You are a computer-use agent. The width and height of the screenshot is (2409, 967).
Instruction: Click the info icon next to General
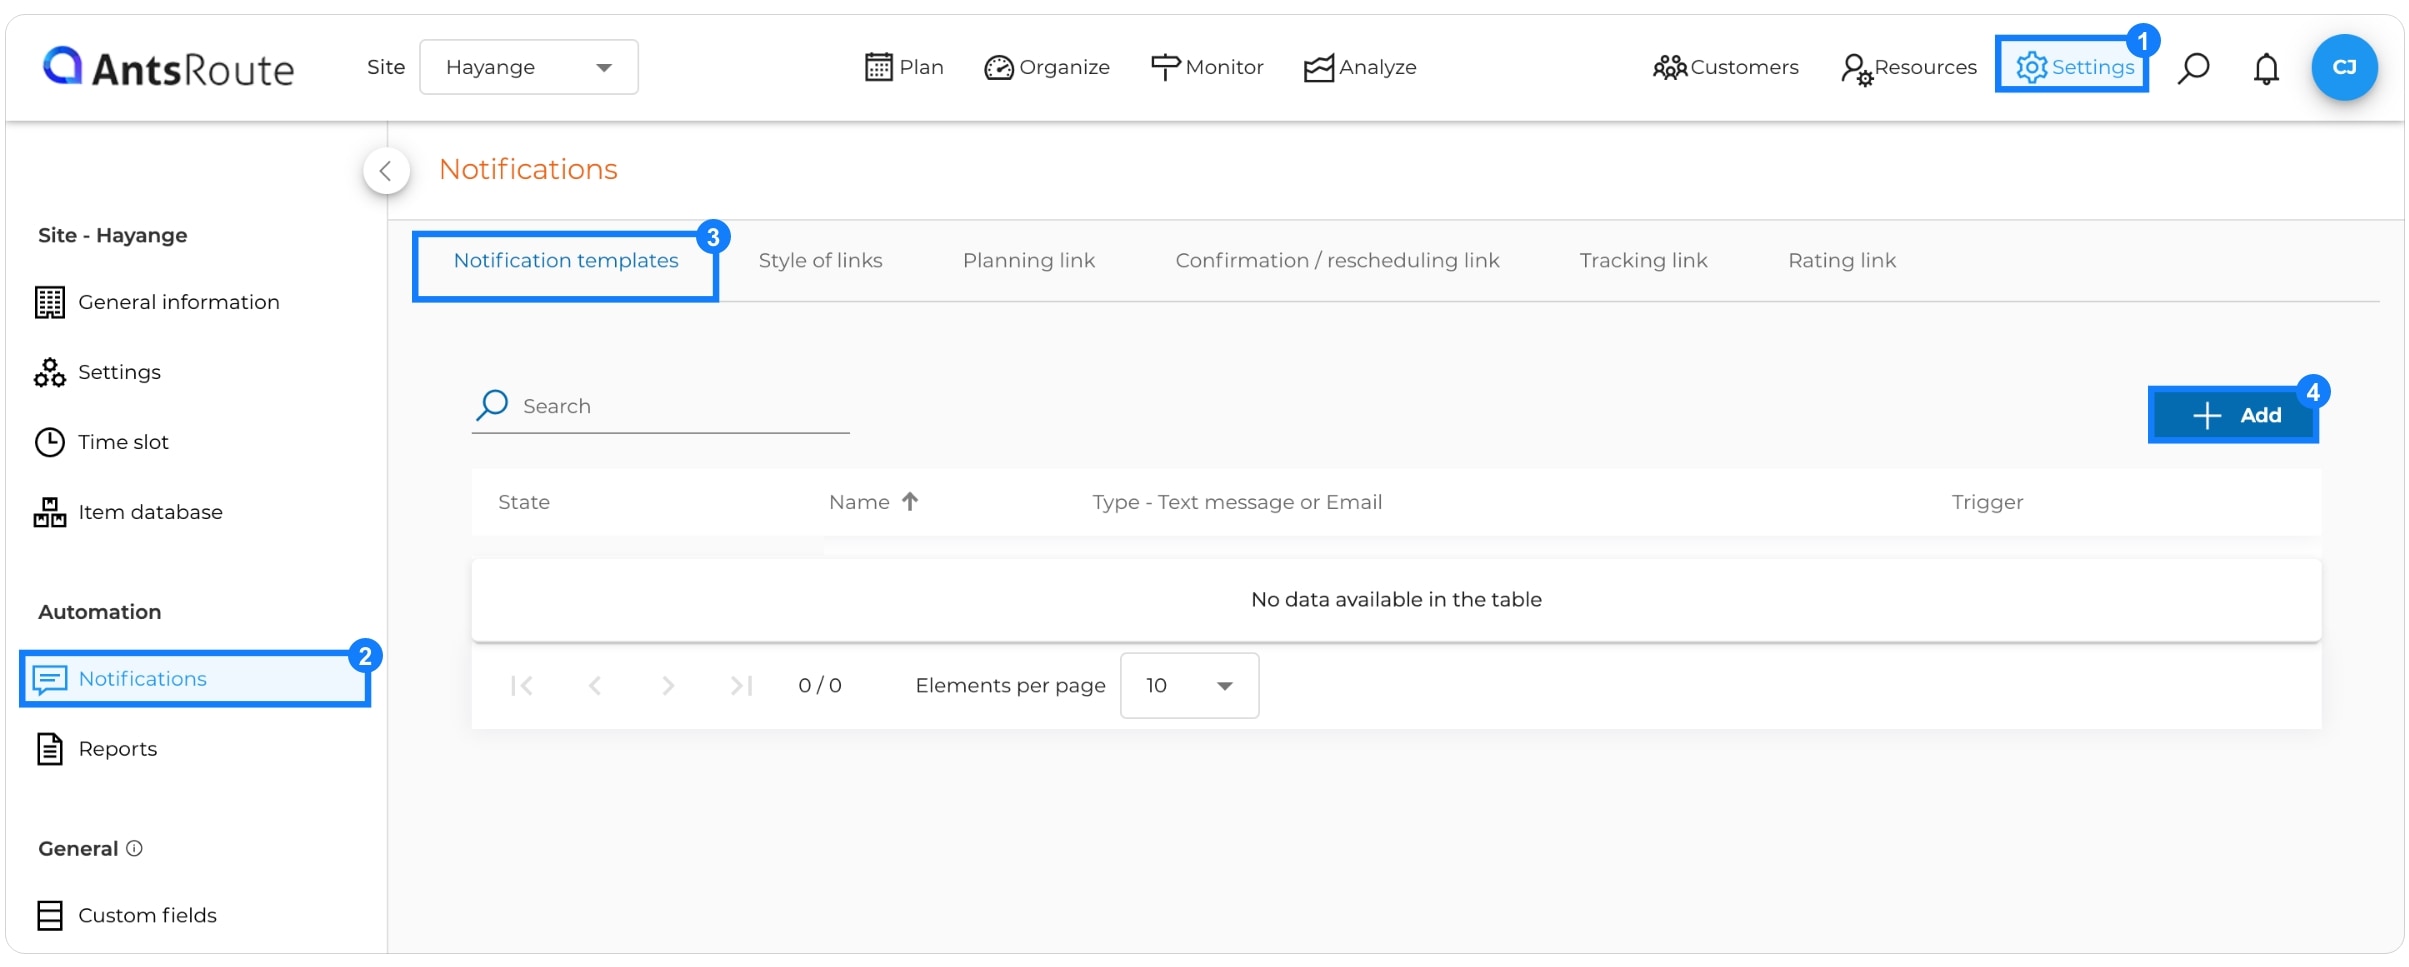(x=134, y=848)
